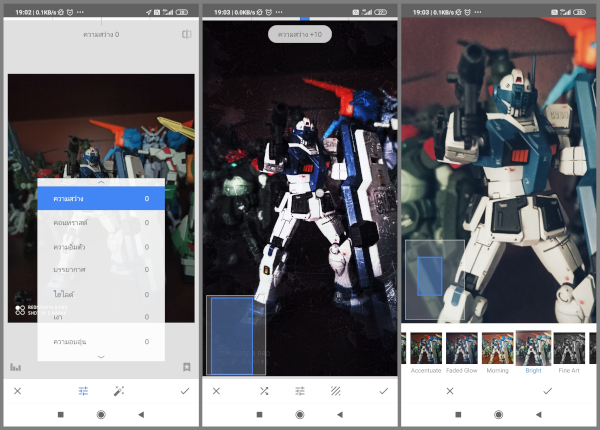
Task: Select the Morning filter thumbnail
Action: click(x=497, y=348)
